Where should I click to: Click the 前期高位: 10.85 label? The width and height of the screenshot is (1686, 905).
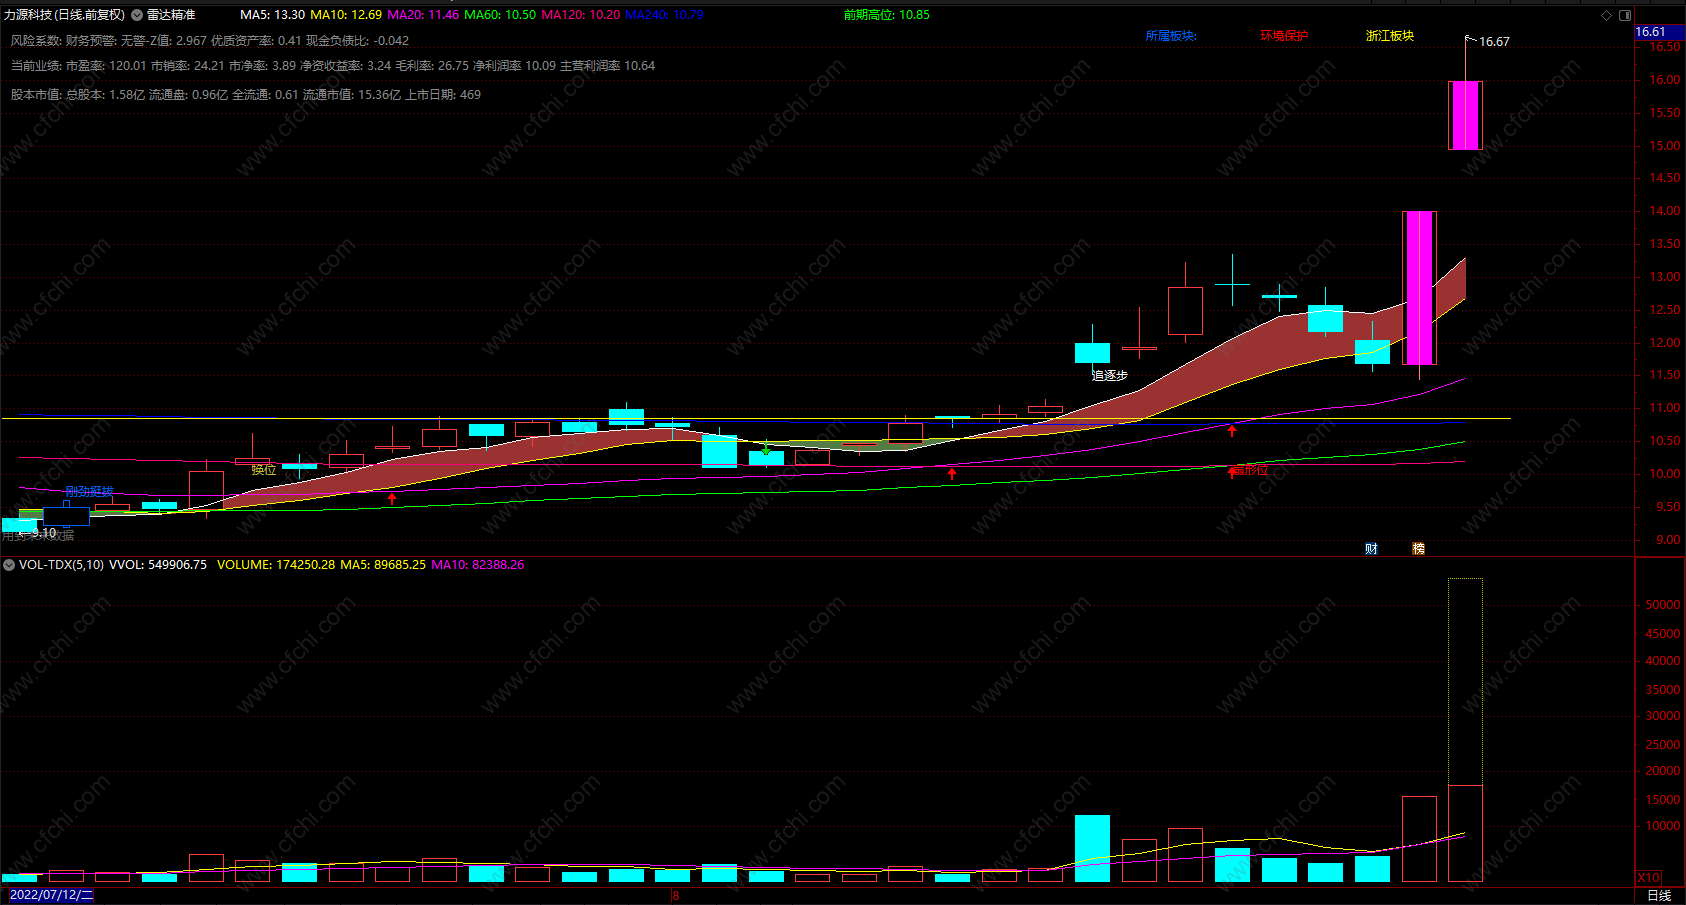point(887,15)
